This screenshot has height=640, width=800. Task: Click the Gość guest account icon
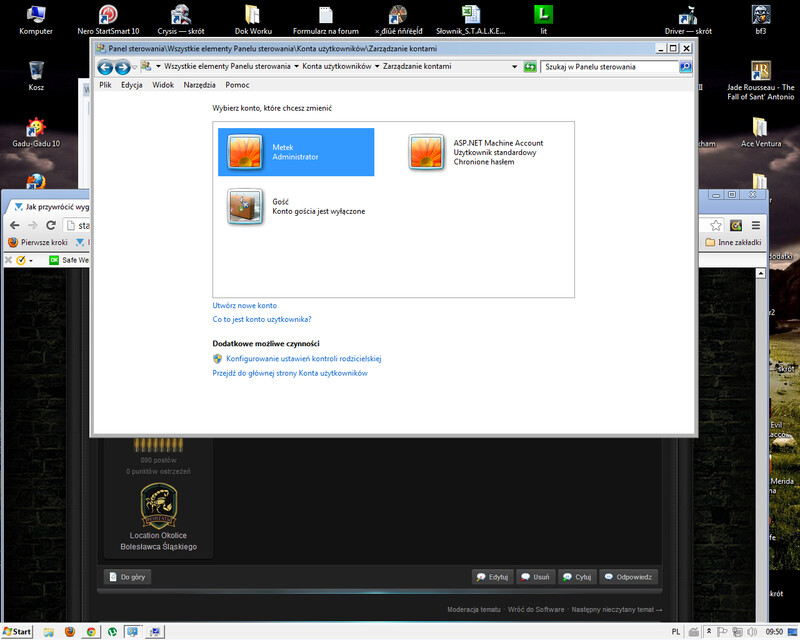point(244,206)
